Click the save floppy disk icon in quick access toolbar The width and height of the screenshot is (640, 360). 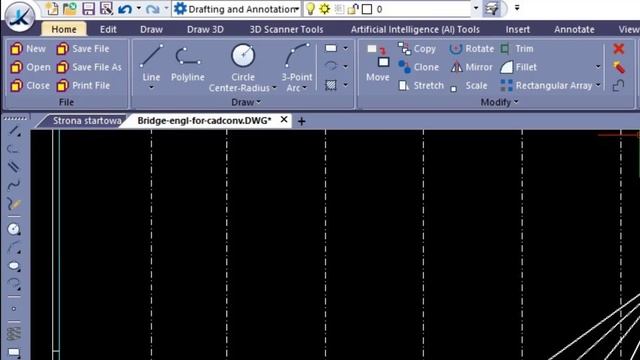[x=88, y=9]
